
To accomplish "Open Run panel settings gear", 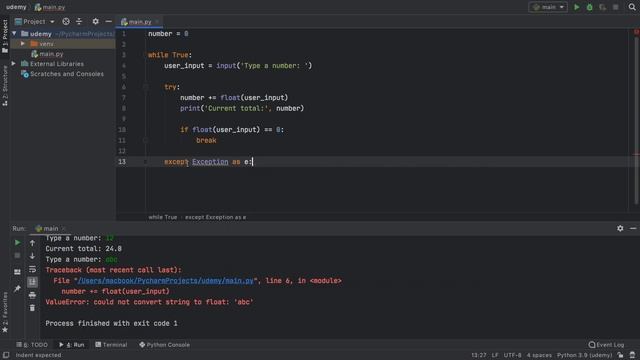I will click(620, 229).
